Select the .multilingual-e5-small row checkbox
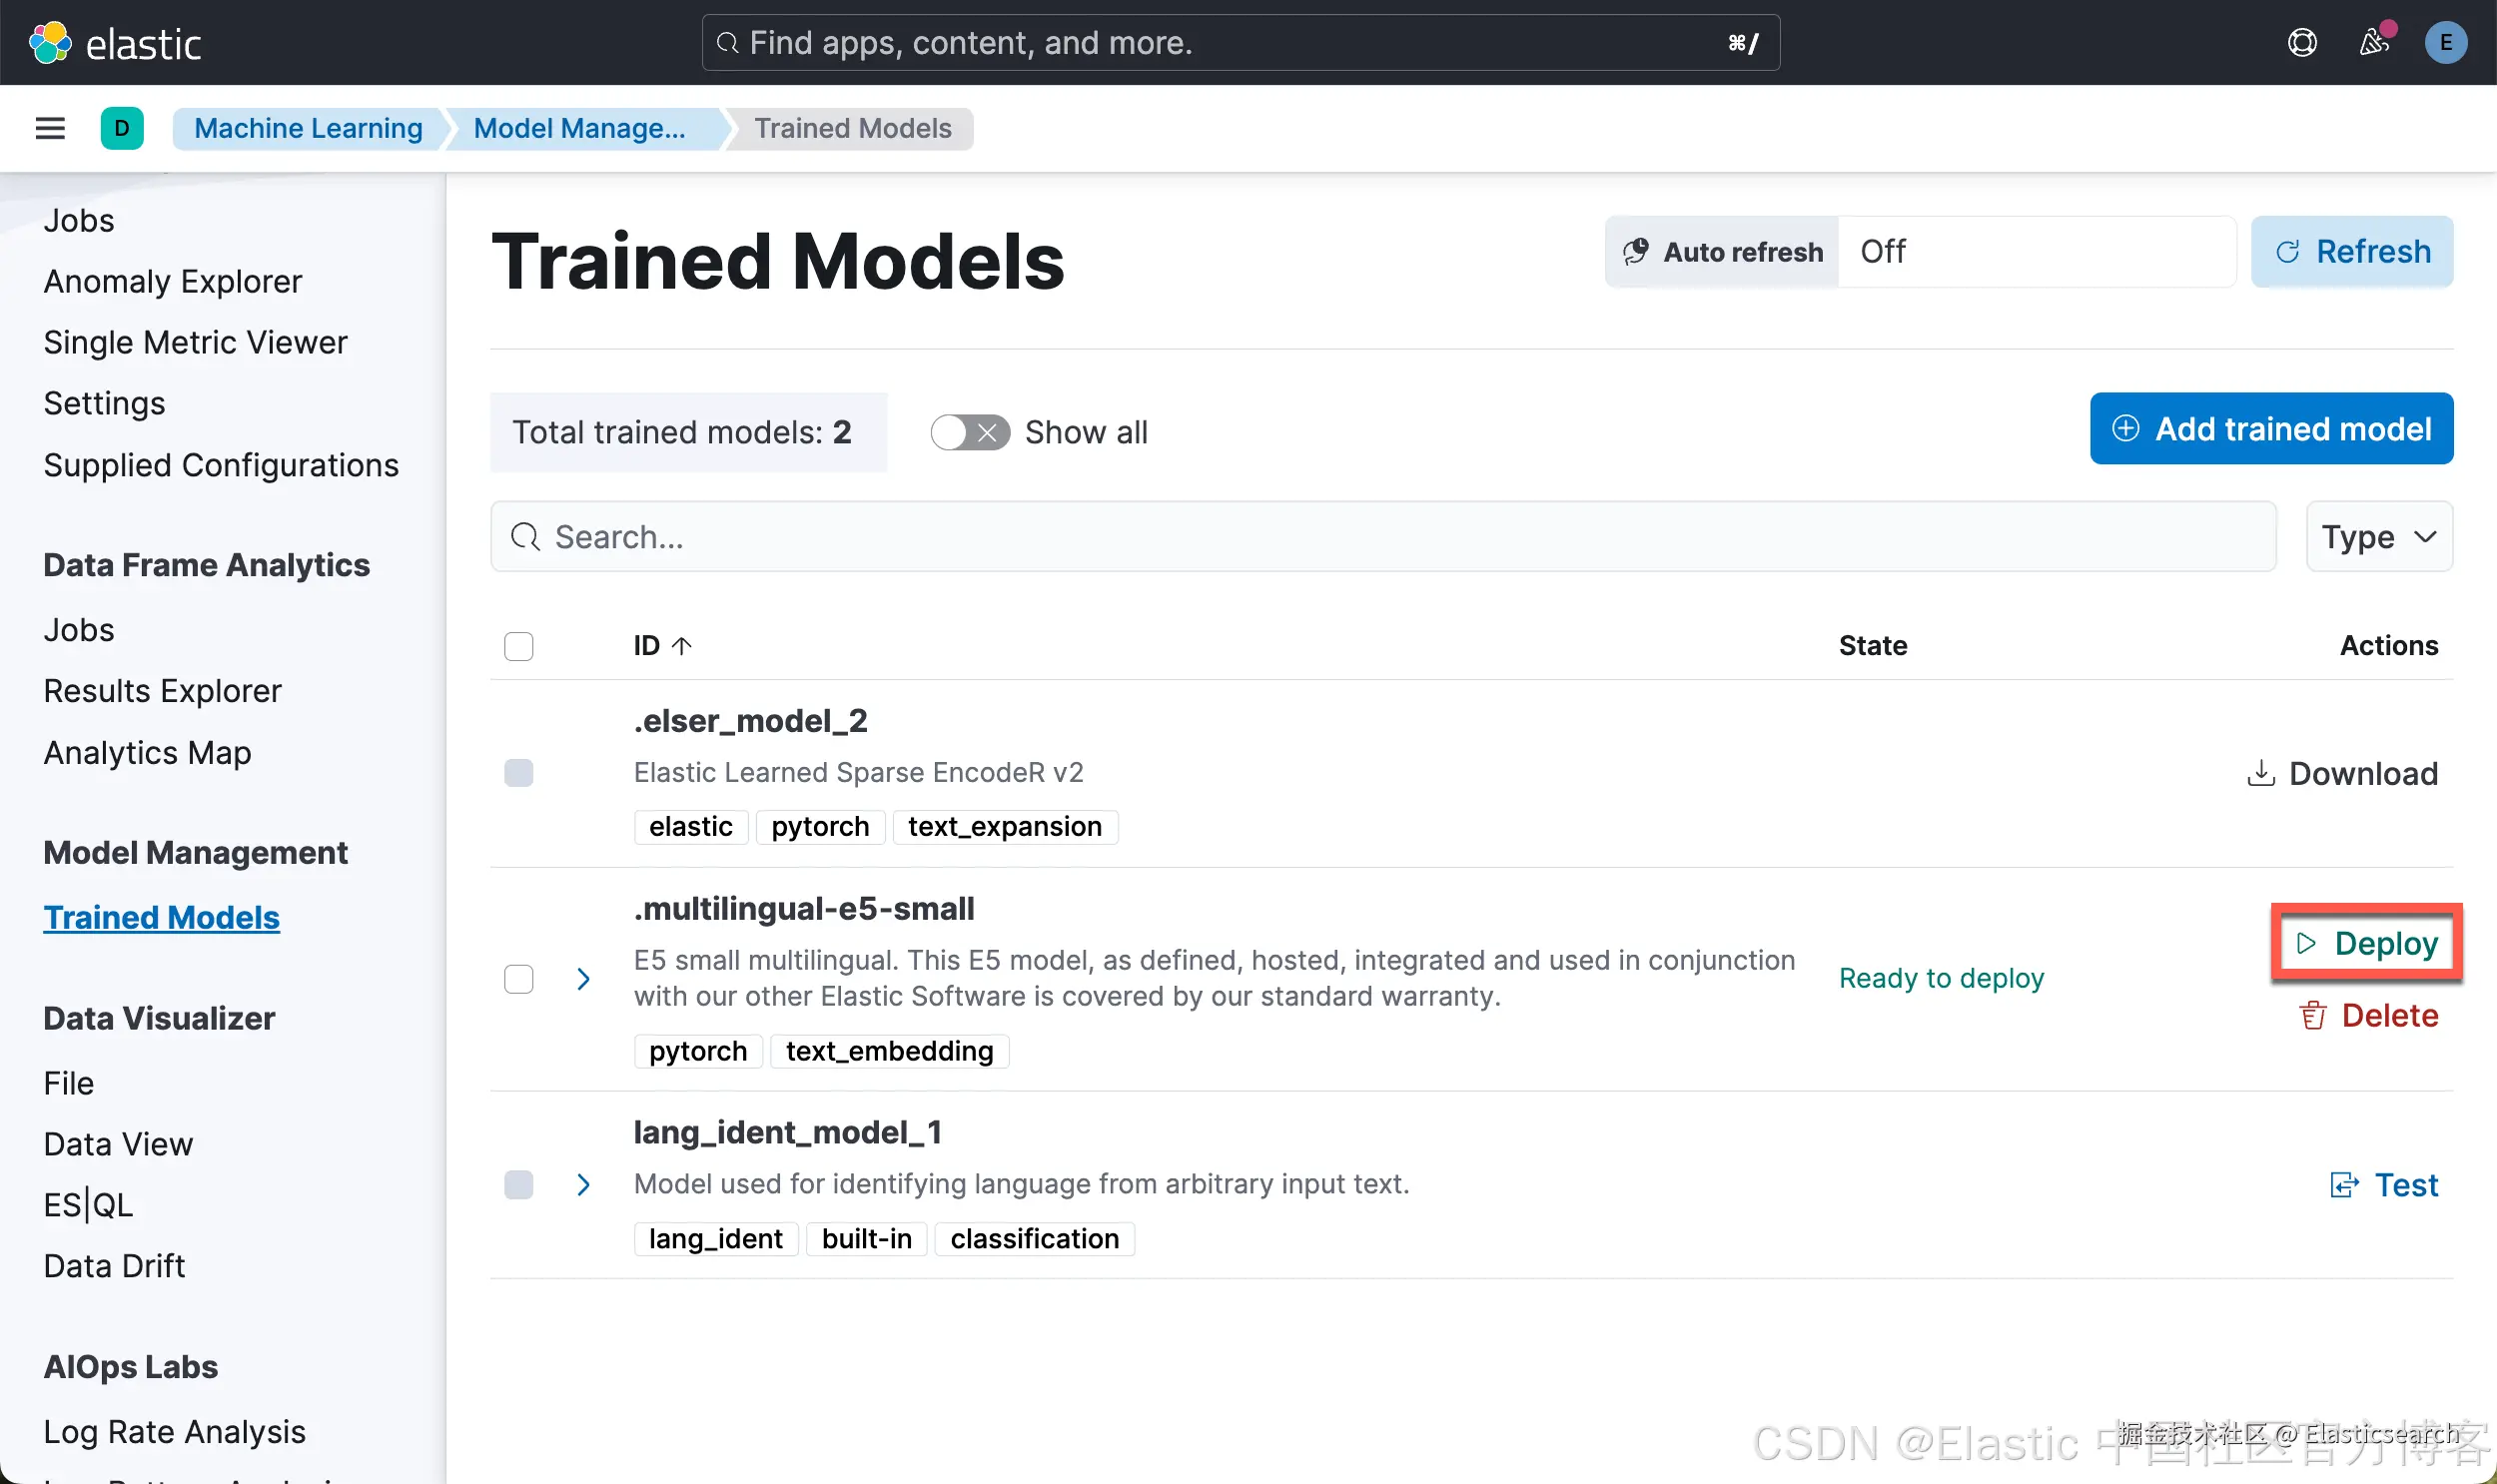 518,978
